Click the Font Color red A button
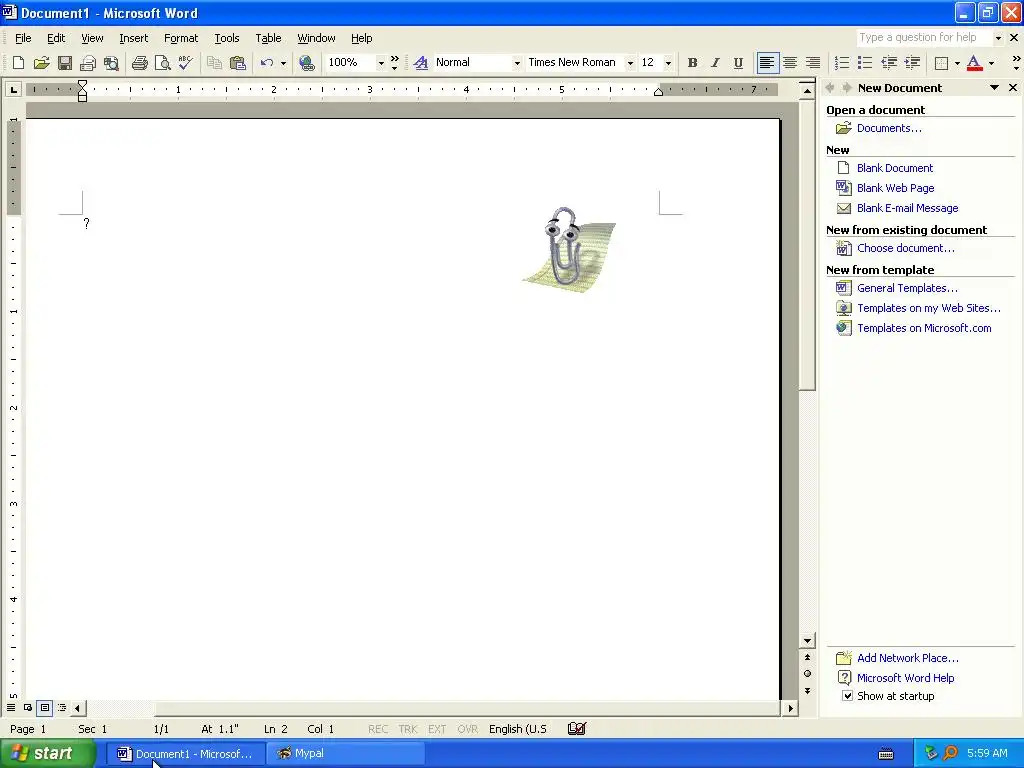This screenshot has width=1024, height=768. (974, 63)
